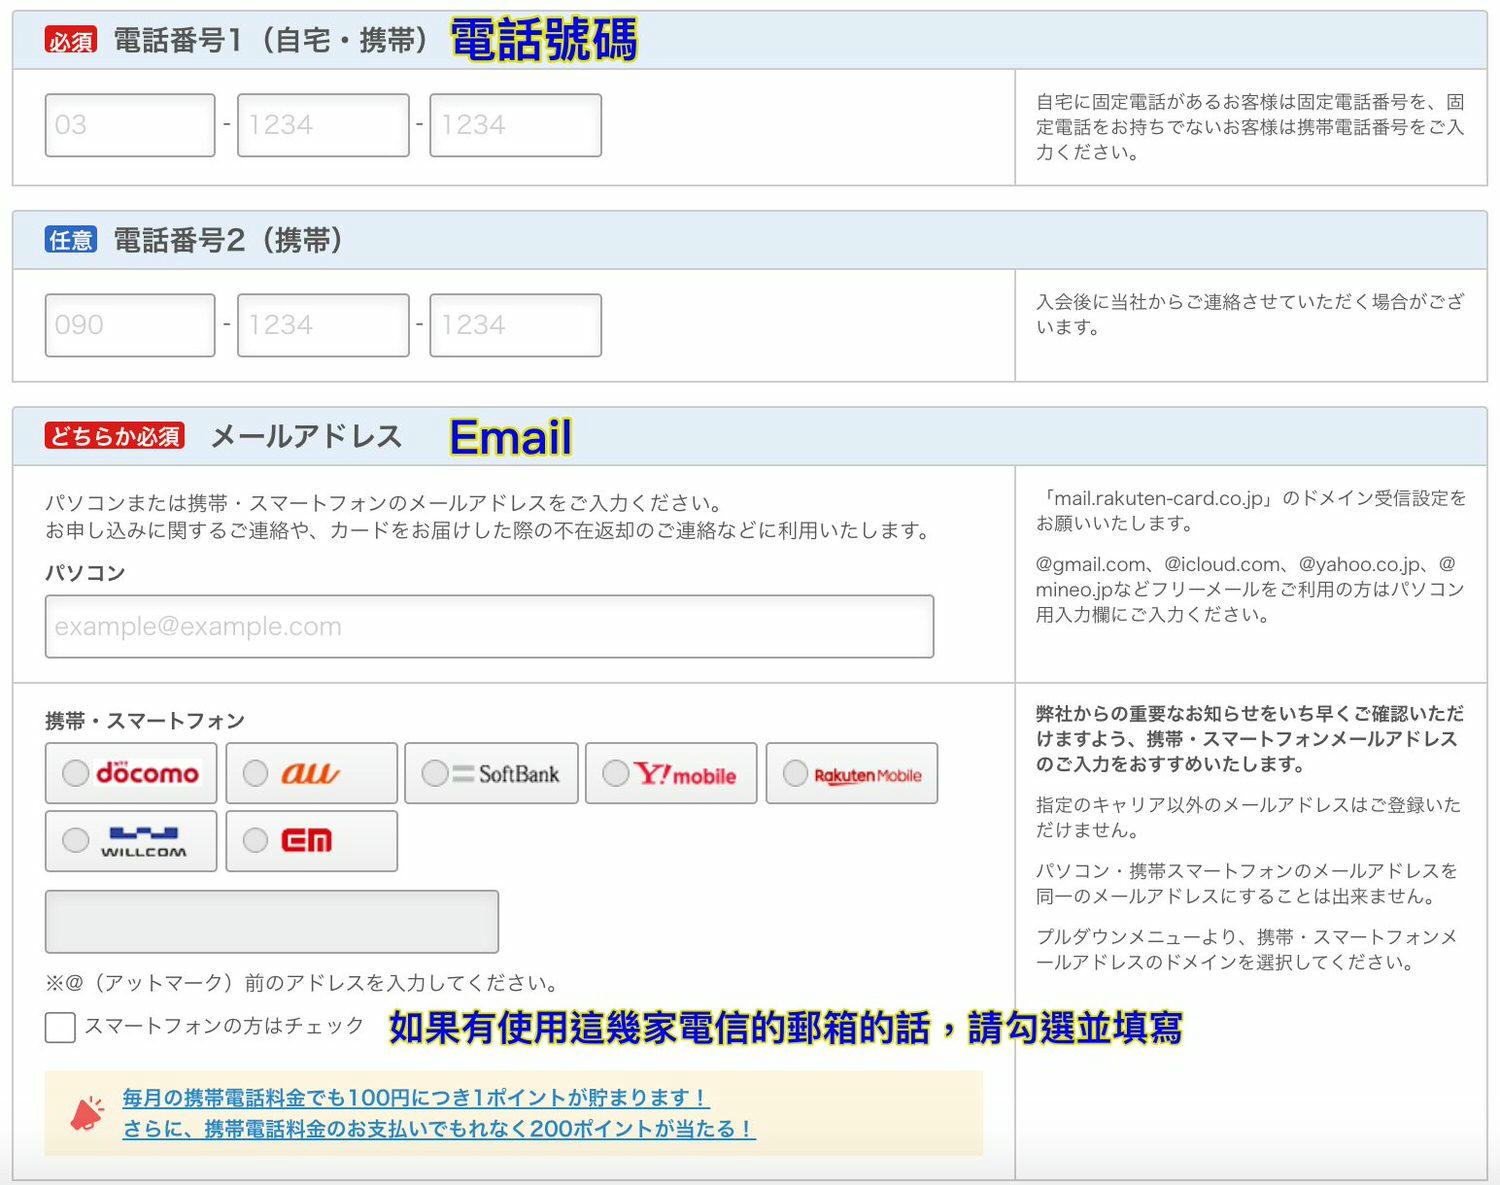
Task: Click the 電話番号1 area code box
Action: click(130, 124)
